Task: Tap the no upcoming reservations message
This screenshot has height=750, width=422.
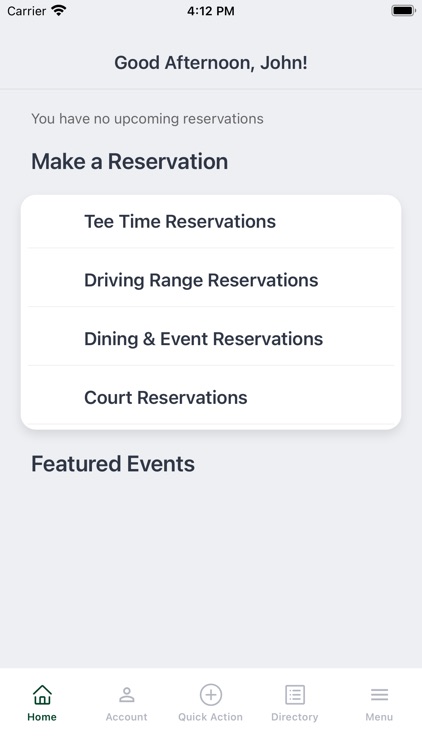Action: 147,119
